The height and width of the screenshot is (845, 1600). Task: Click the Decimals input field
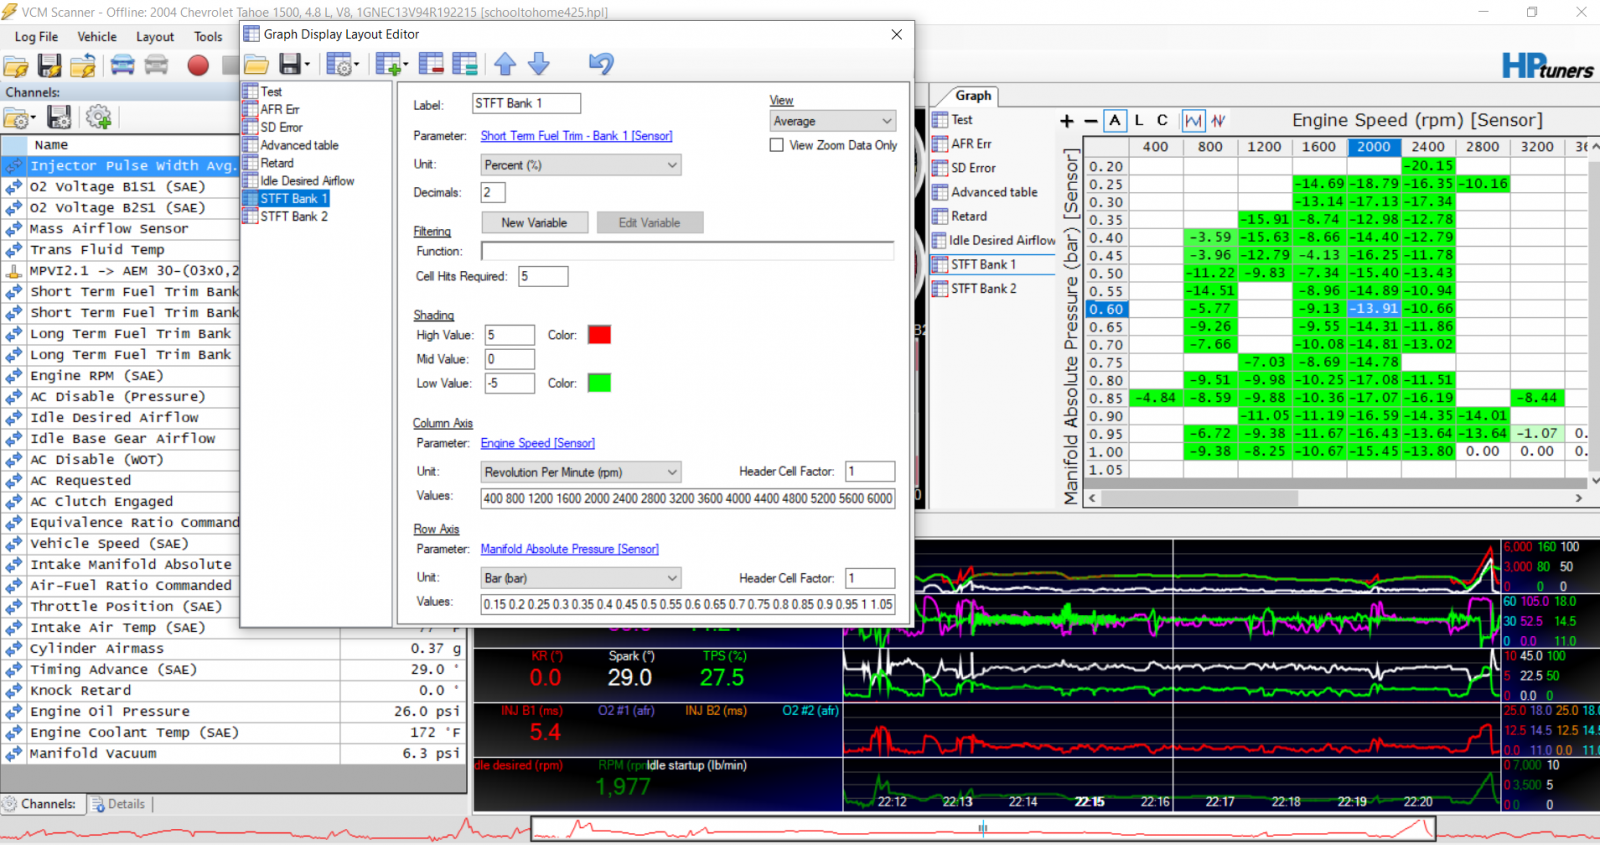click(493, 192)
